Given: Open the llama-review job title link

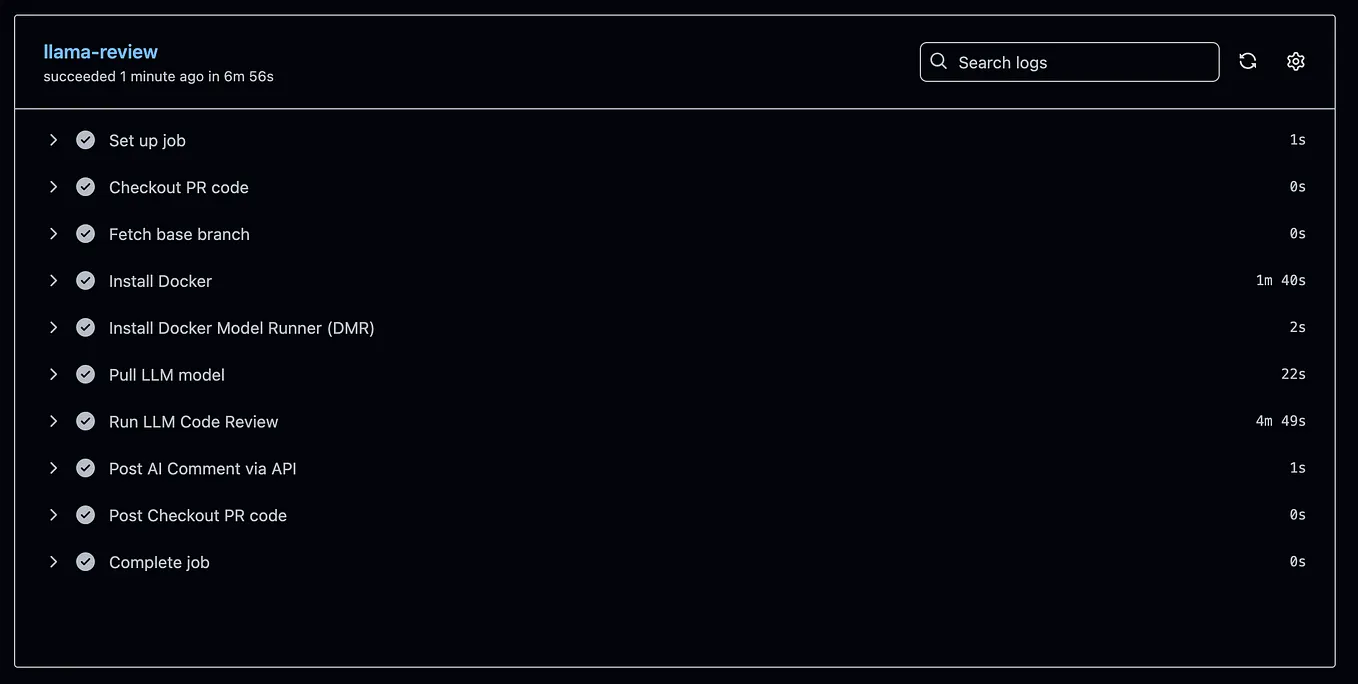Looking at the screenshot, I should pyautogui.click(x=101, y=52).
